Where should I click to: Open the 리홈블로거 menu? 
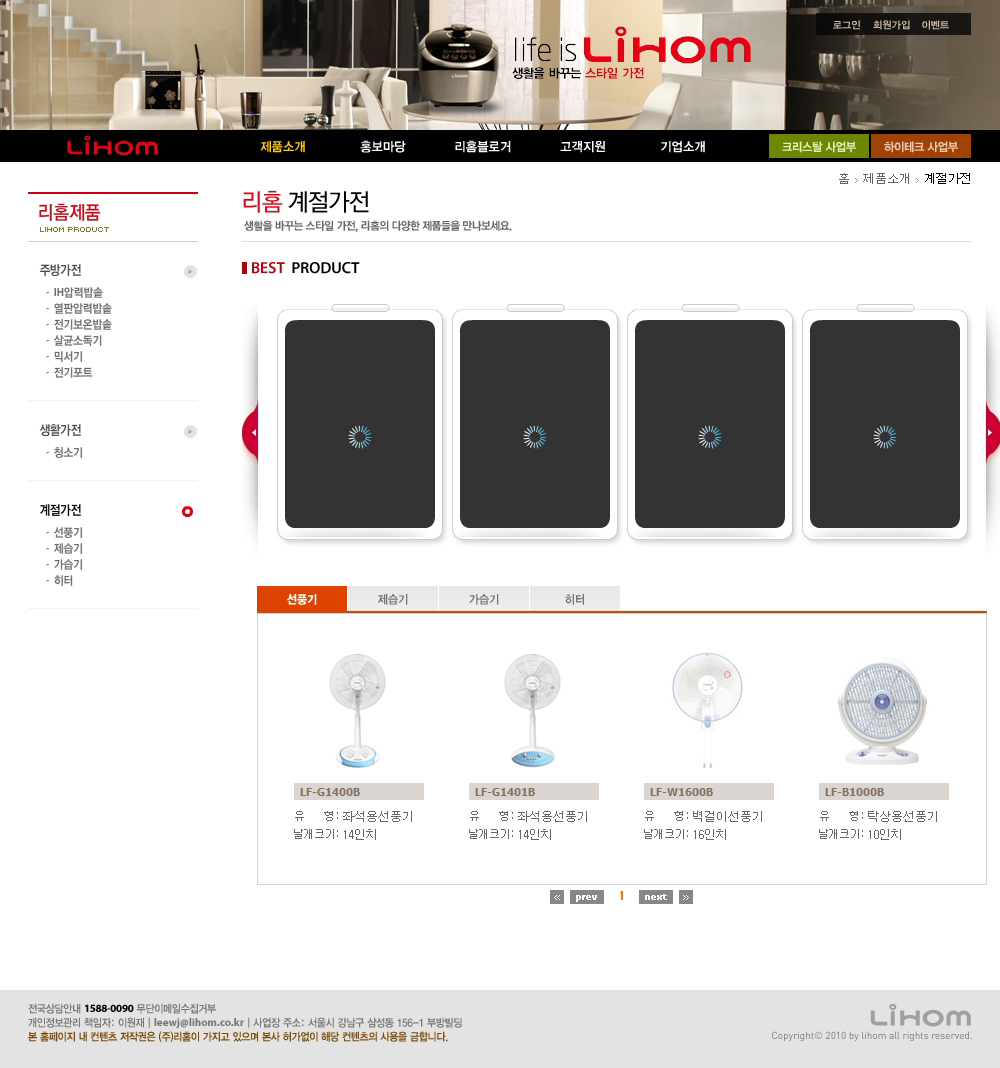483,146
